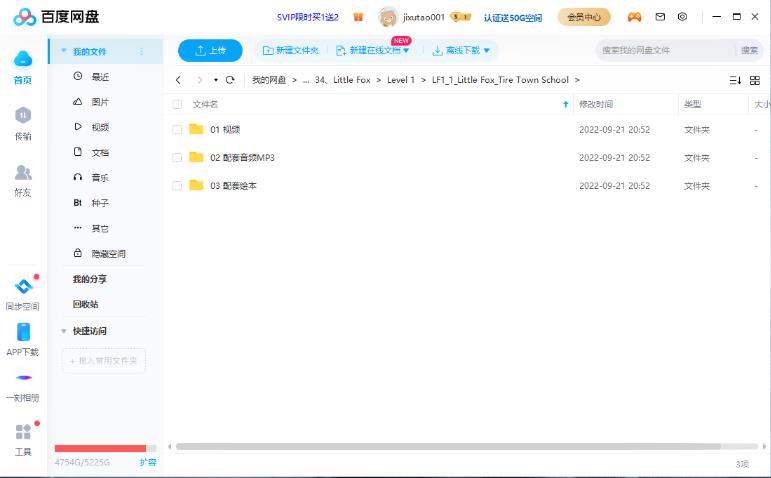The image size is (771, 478).
Task: Click the 新建文件夹 button
Action: pyautogui.click(x=291, y=50)
